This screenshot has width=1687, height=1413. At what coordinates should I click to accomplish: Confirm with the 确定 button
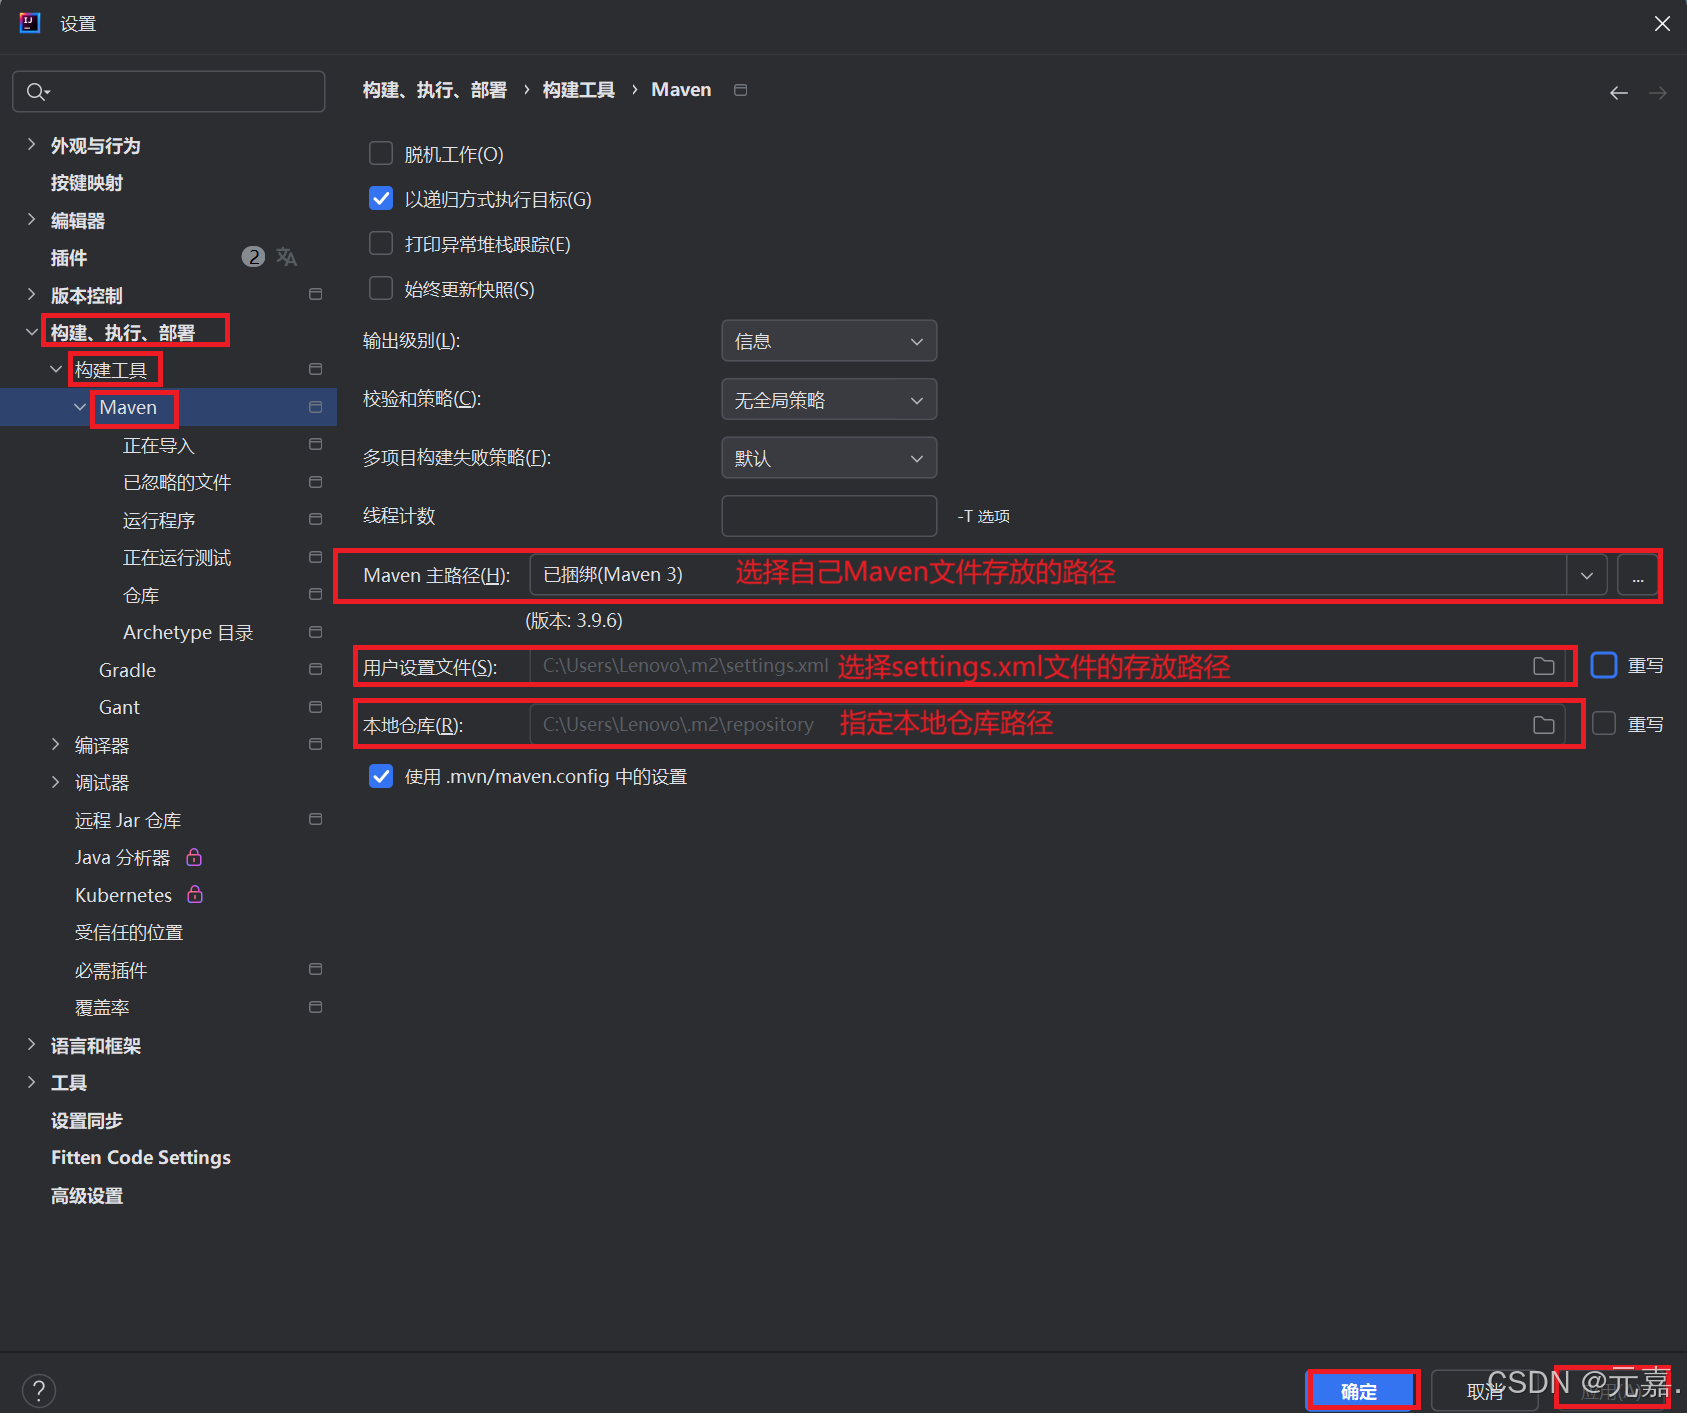click(1360, 1391)
